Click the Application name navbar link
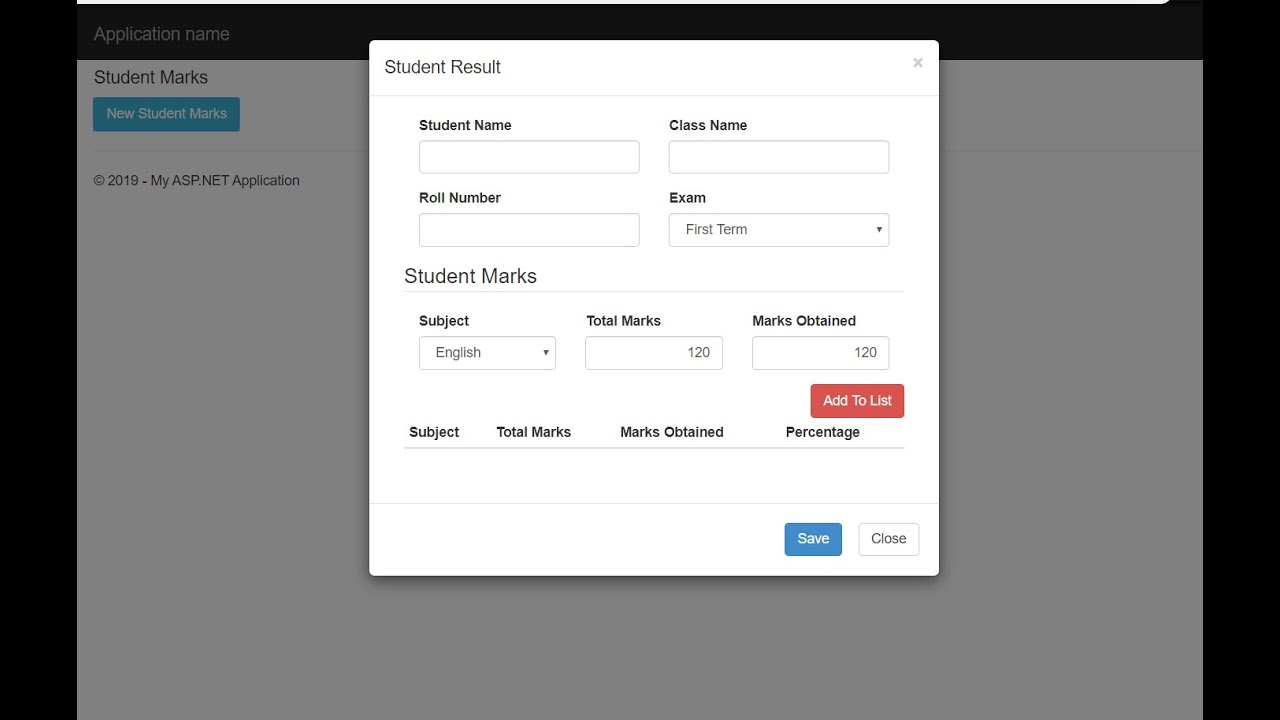Screen dimensions: 1280x720 tap(162, 34)
